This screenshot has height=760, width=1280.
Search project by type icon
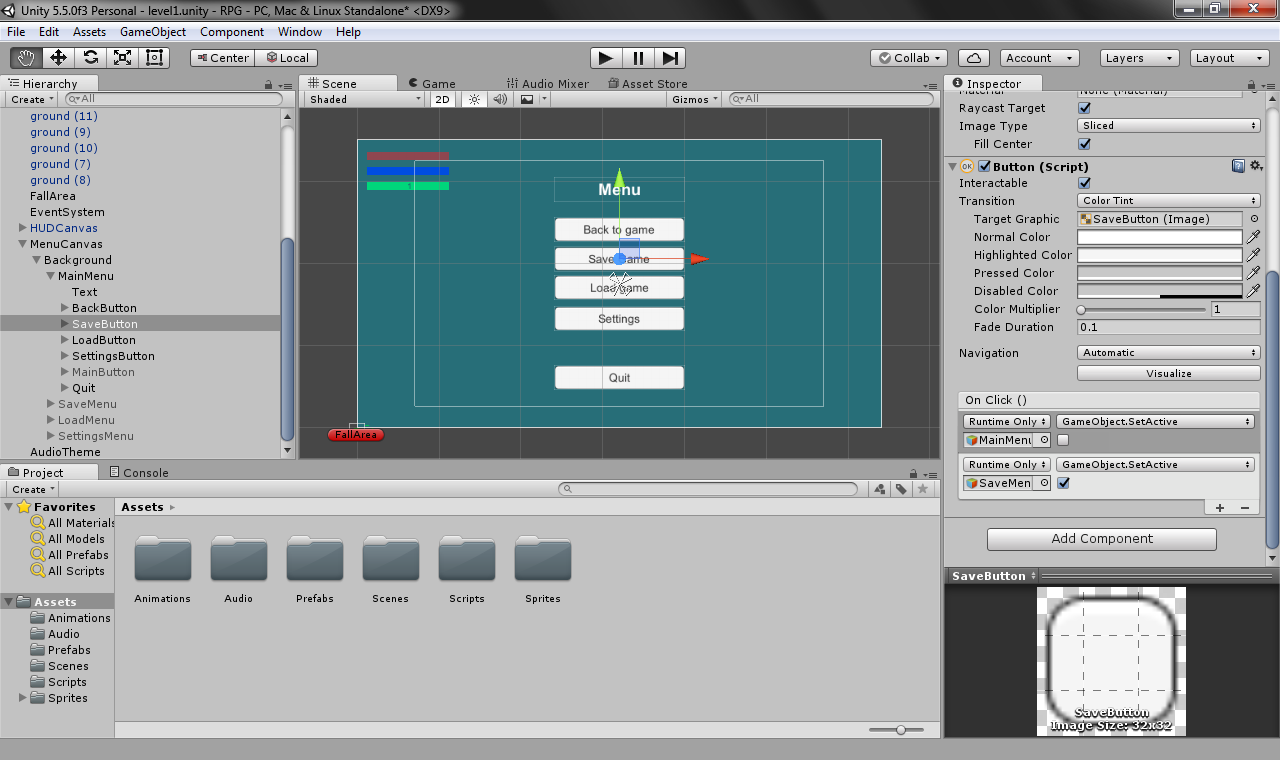[879, 489]
